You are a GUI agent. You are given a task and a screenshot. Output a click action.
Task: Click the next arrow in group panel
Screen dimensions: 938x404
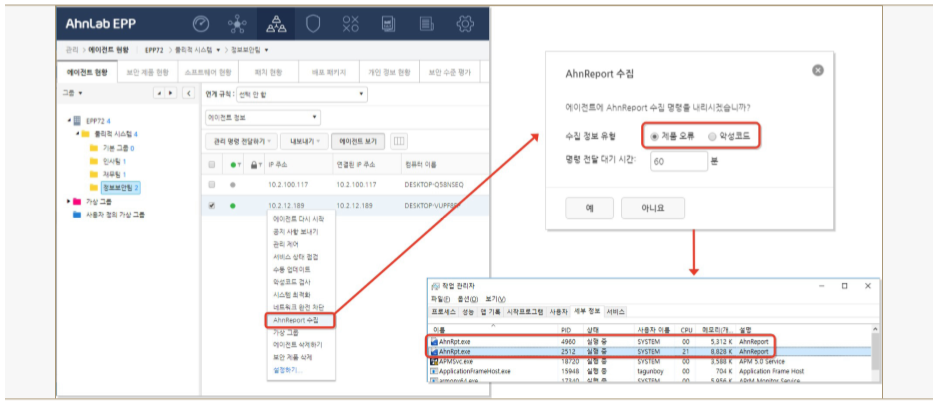(171, 93)
